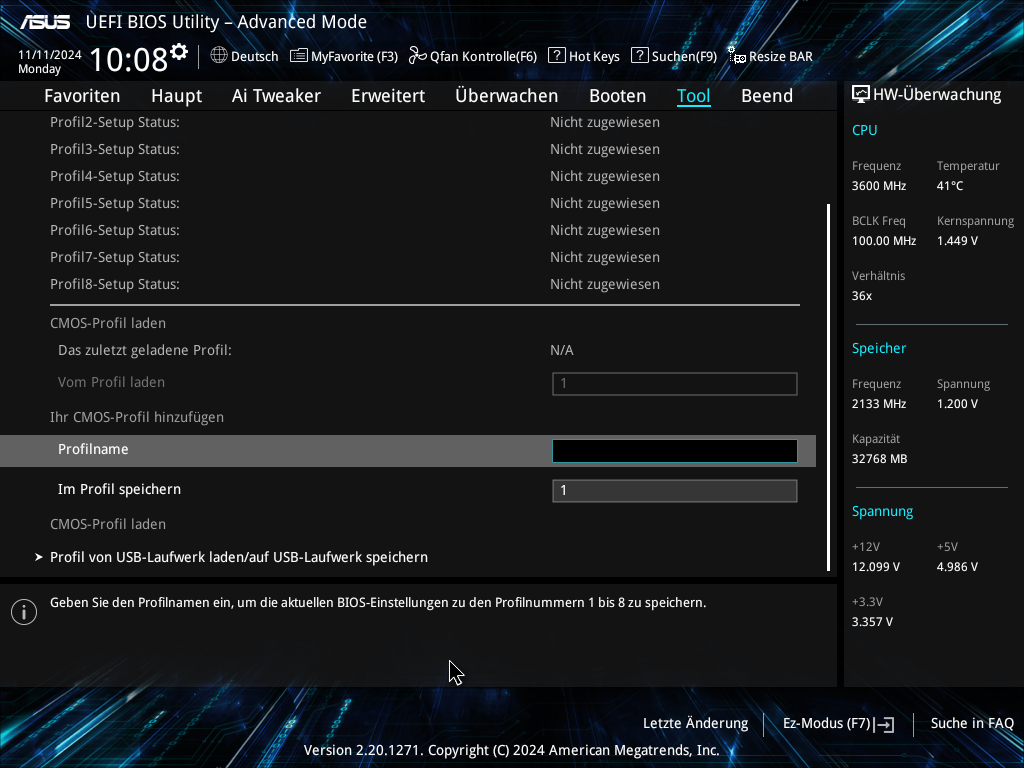1024x768 pixels.
Task: Click Profil2-Setup Status row
Action: pyautogui.click(x=408, y=122)
